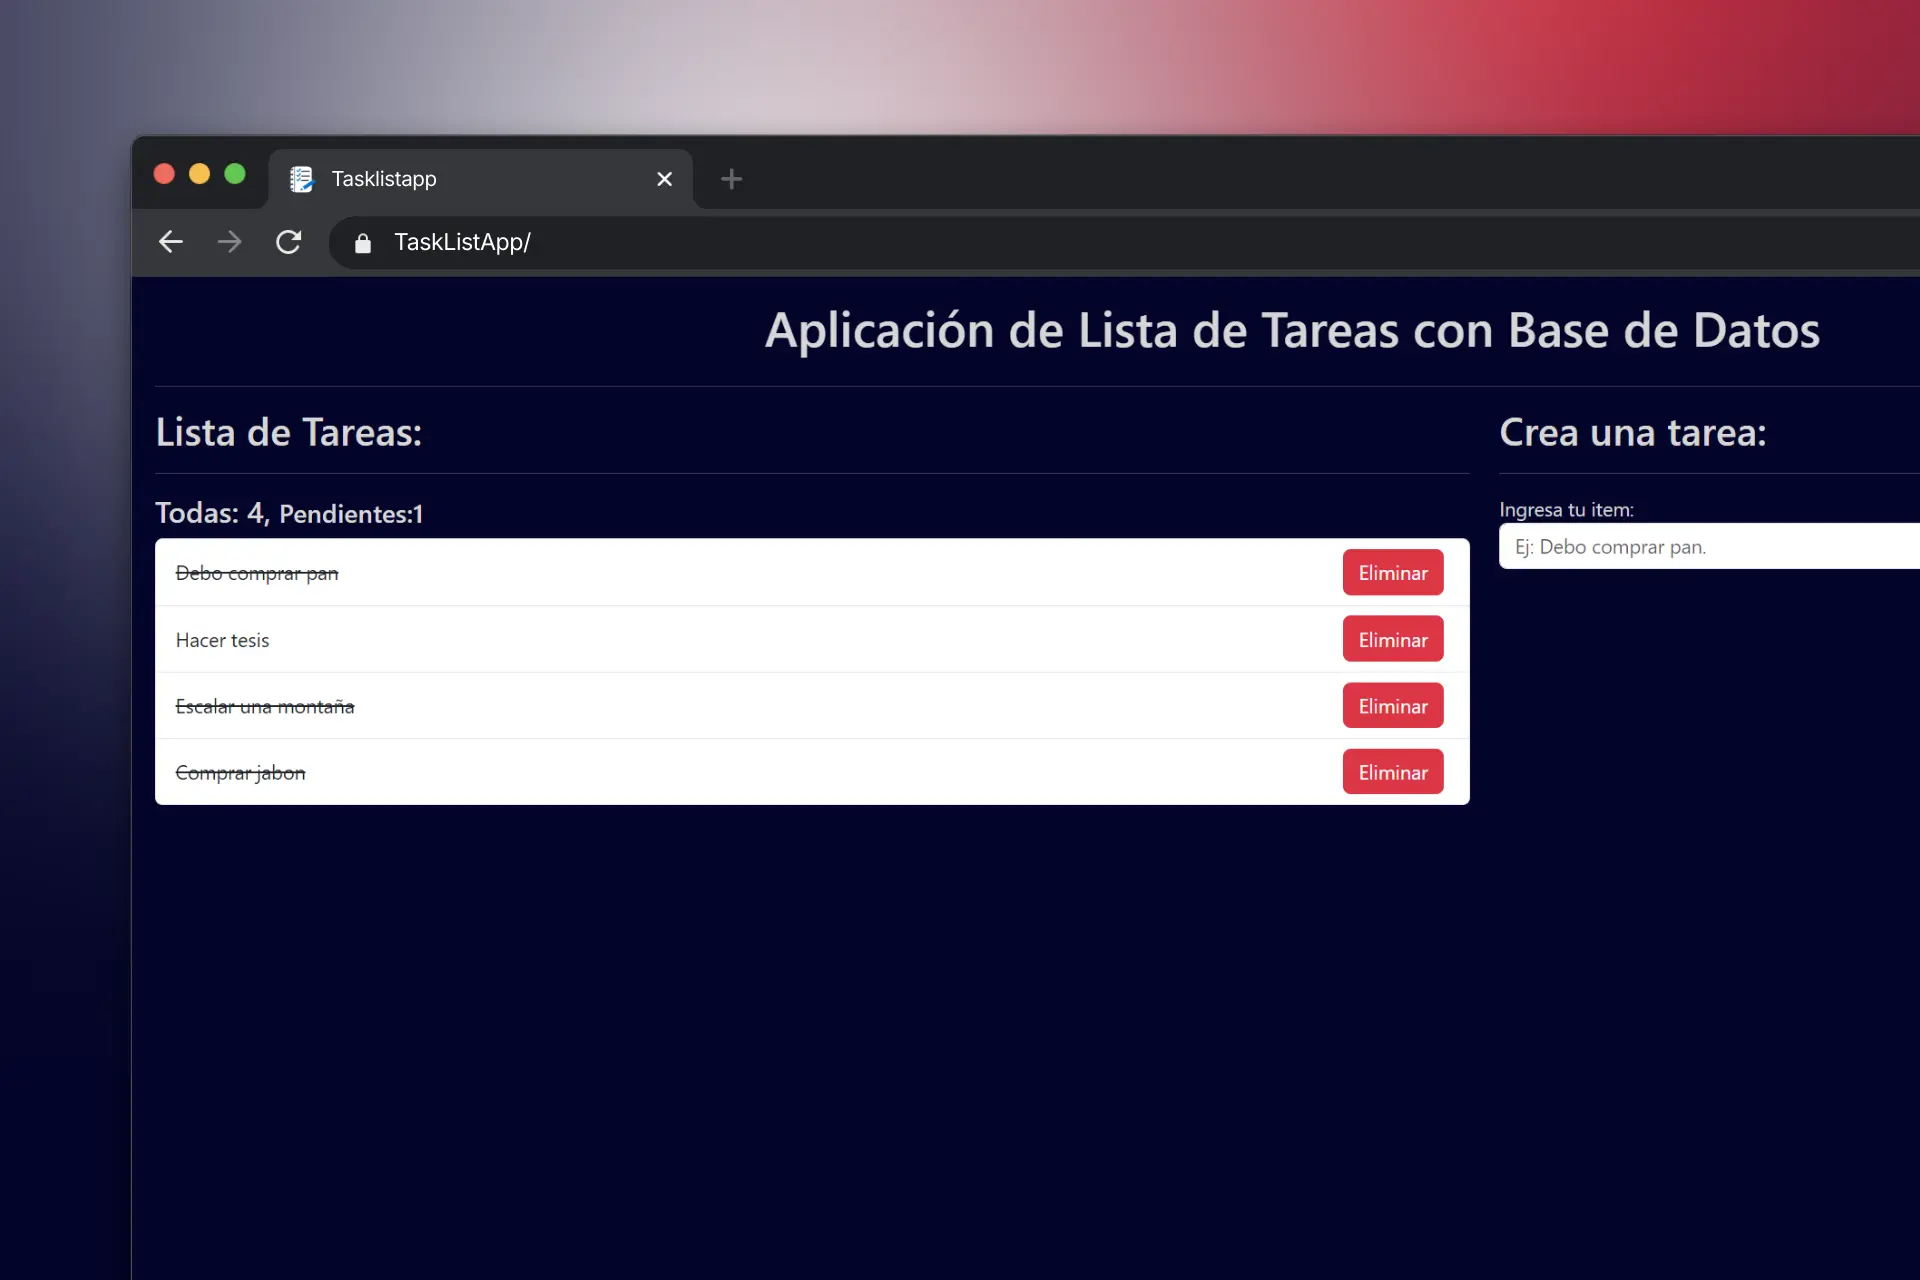Click the Ingresa tu item label
1920x1280 pixels.
click(x=1566, y=509)
